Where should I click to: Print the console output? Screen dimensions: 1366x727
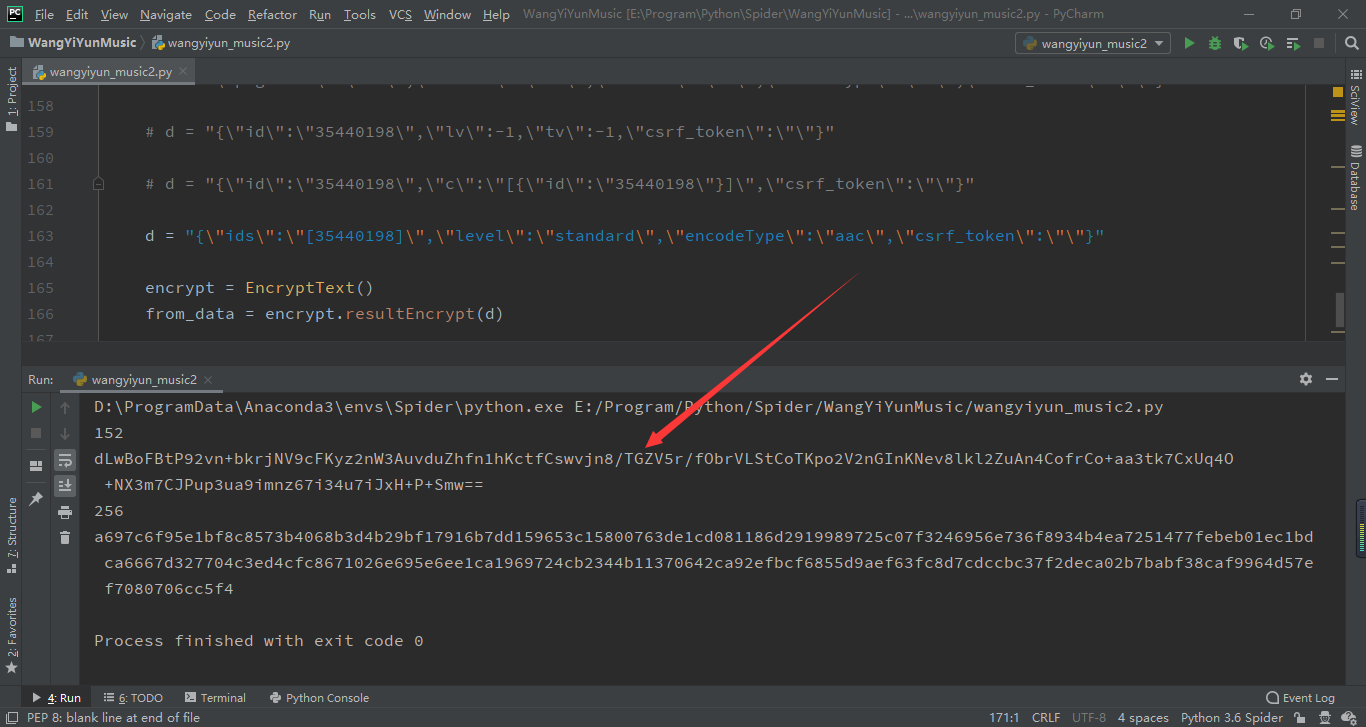pyautogui.click(x=65, y=512)
